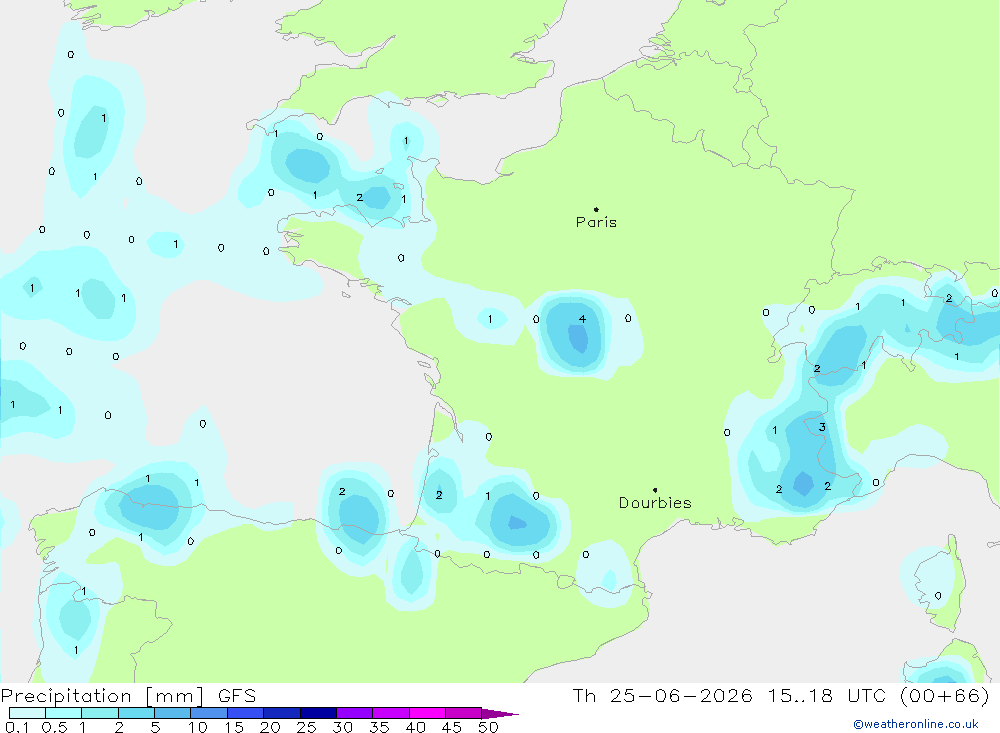
Task: Click the GFS model label
Action: point(237,696)
